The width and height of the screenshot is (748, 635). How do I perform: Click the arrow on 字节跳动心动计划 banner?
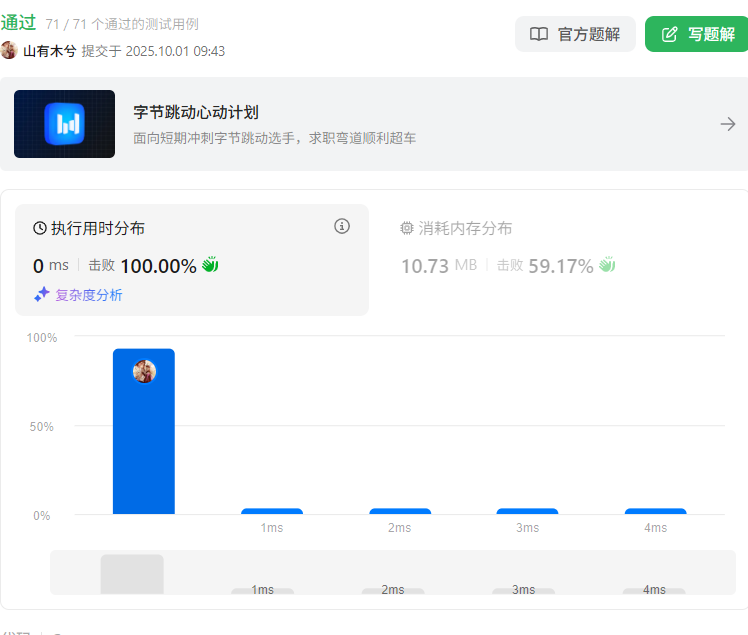point(727,124)
